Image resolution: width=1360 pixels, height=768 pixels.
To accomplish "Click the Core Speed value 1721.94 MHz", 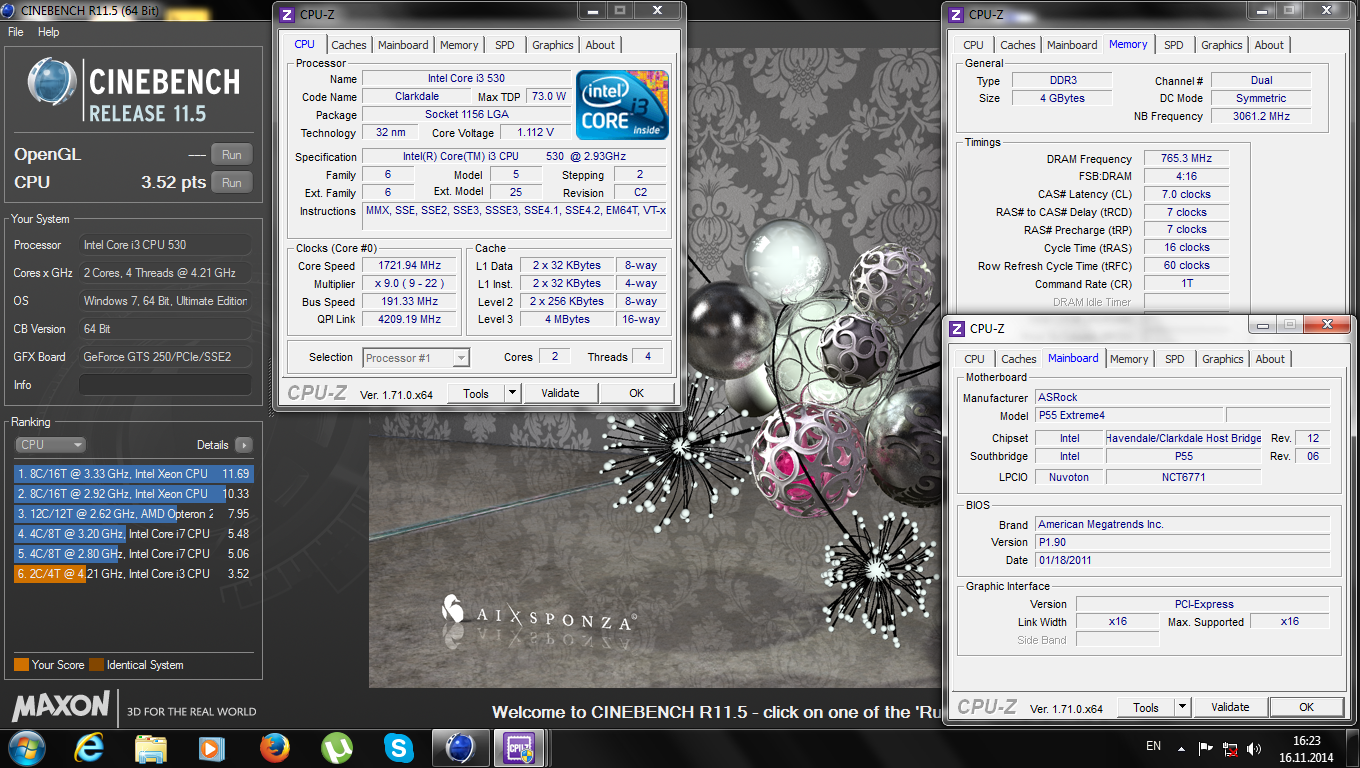I will (409, 266).
